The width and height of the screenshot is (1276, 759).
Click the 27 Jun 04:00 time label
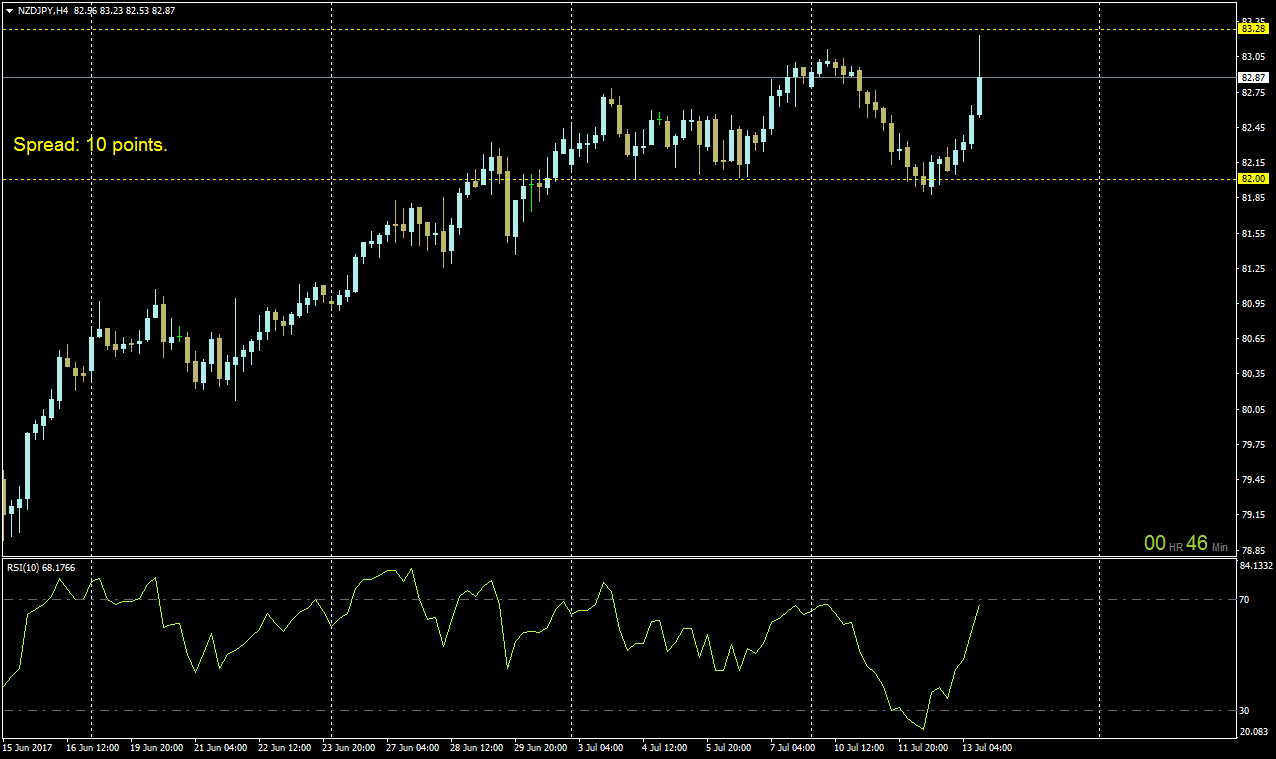pos(413,747)
